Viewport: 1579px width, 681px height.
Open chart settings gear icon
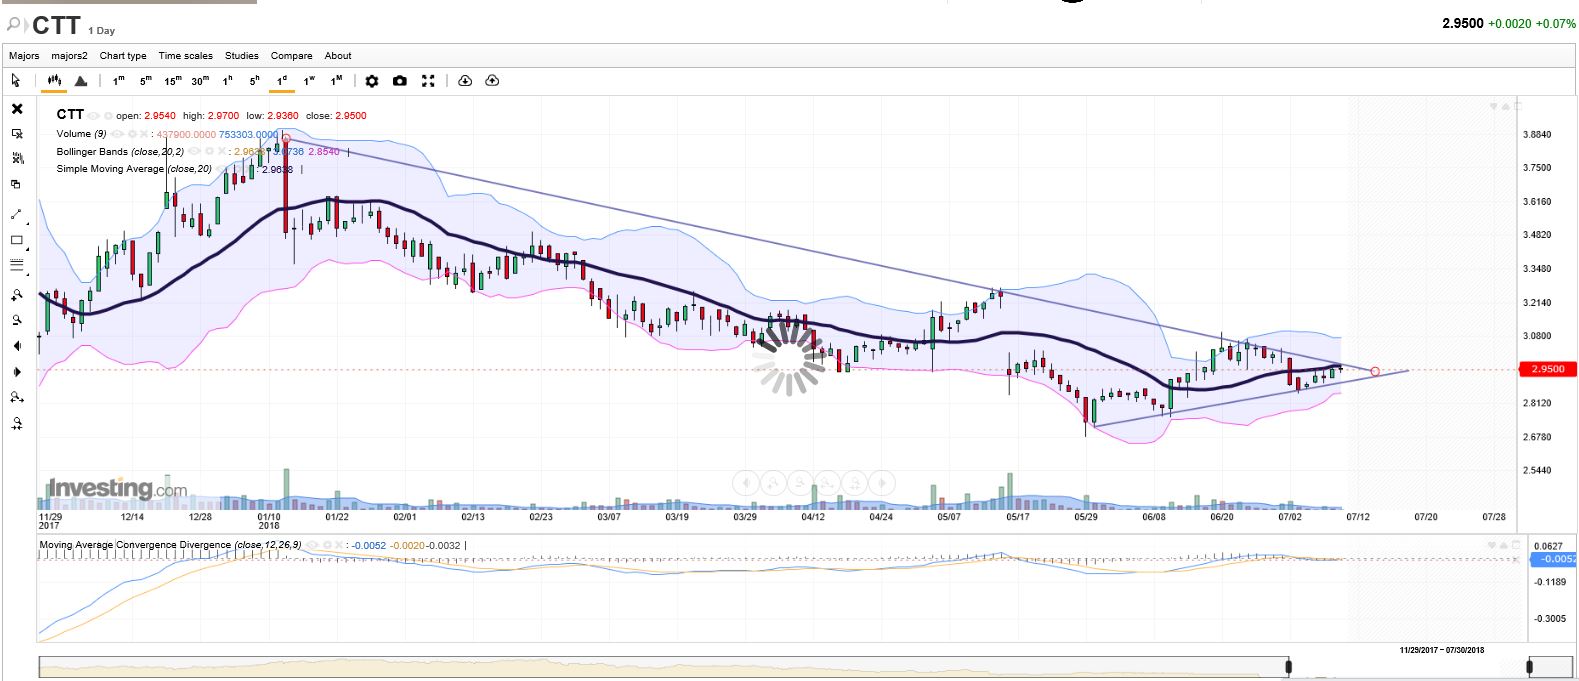click(x=372, y=81)
